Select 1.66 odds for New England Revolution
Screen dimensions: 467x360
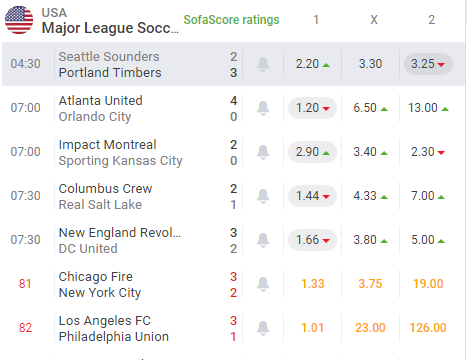tap(312, 240)
